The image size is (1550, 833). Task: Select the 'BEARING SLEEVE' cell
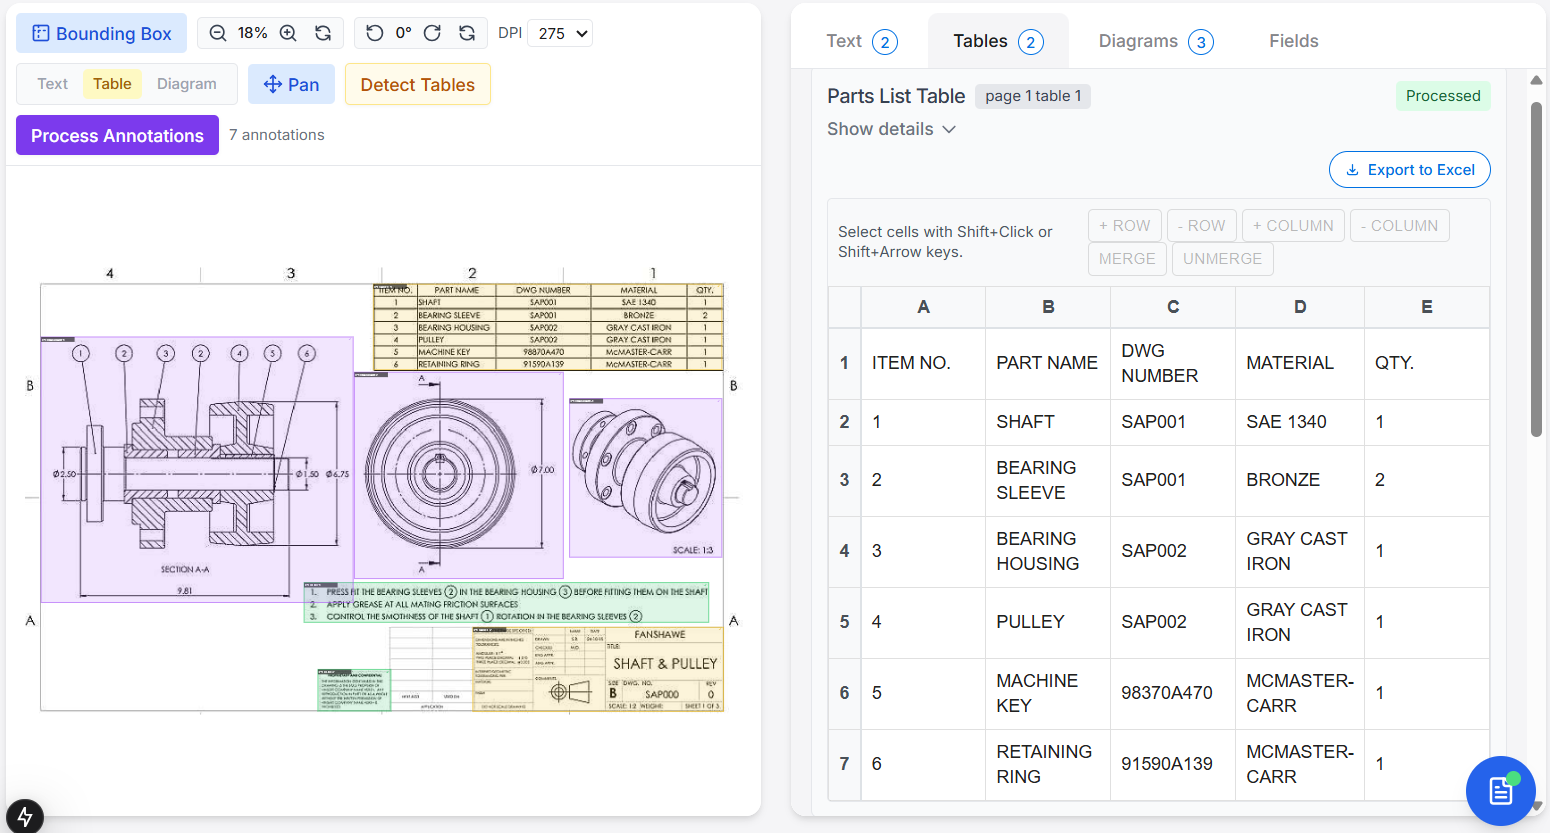pos(1048,480)
